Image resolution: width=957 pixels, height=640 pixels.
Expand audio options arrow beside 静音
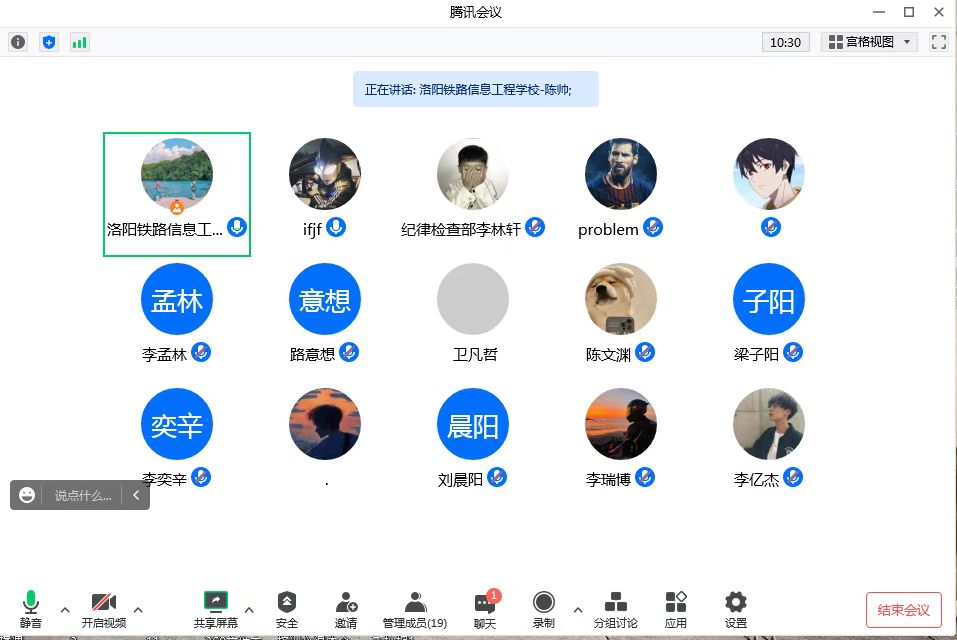(x=65, y=609)
